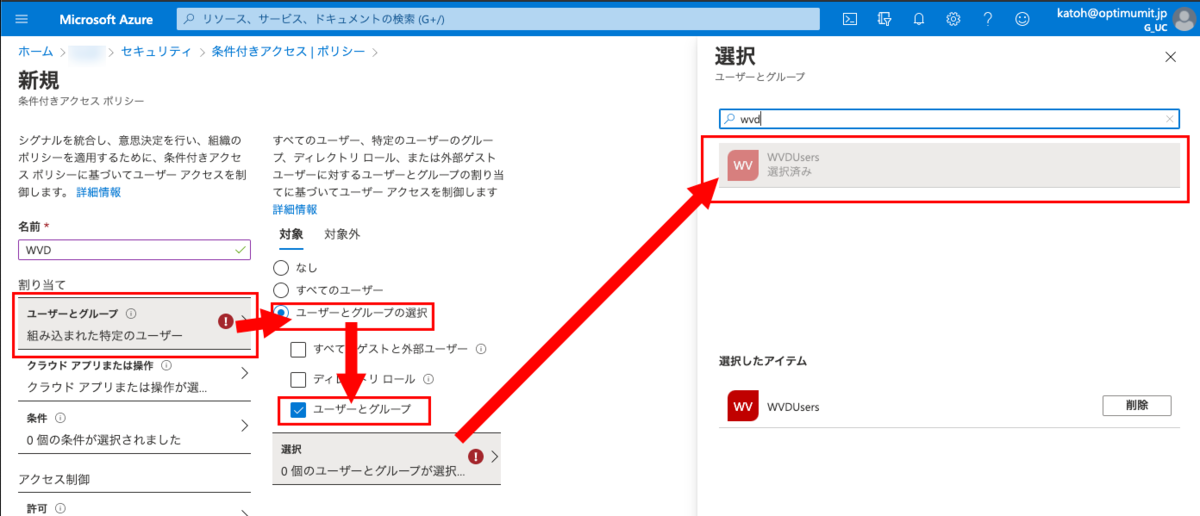The height and width of the screenshot is (516, 1200).
Task: Open 詳細情報 link under users description
Action: [x=295, y=210]
